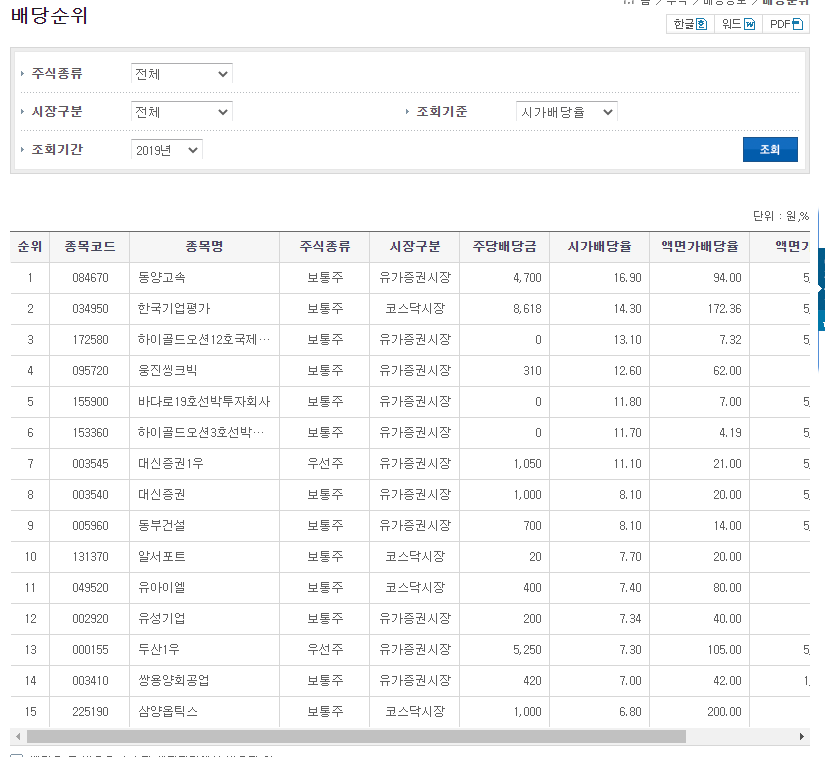The image size is (825, 757).
Task: Click 코스닥시장 in 알서포트 row
Action: point(415,557)
